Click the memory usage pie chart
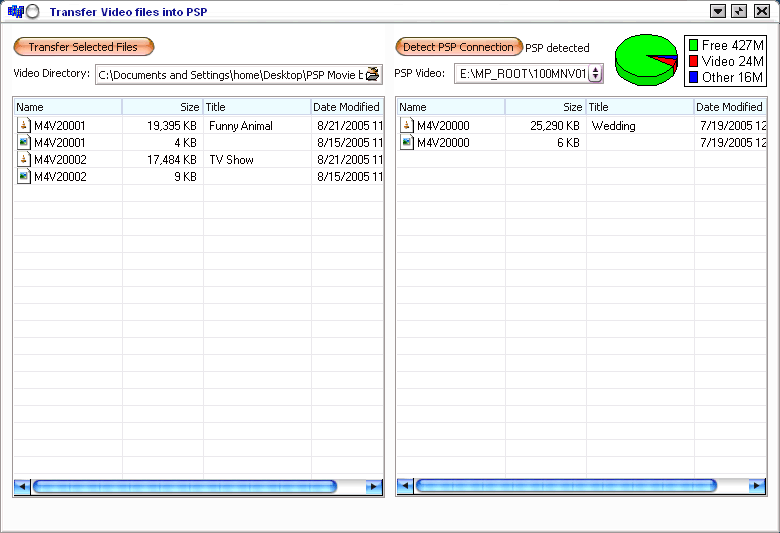This screenshot has width=780, height=533. [x=646, y=60]
